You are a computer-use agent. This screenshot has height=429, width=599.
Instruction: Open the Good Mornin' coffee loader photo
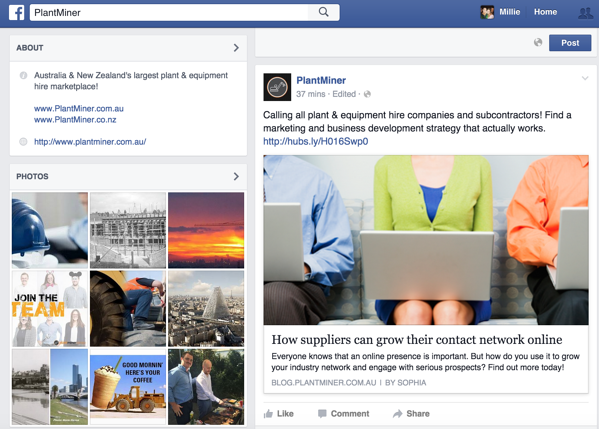(x=128, y=387)
